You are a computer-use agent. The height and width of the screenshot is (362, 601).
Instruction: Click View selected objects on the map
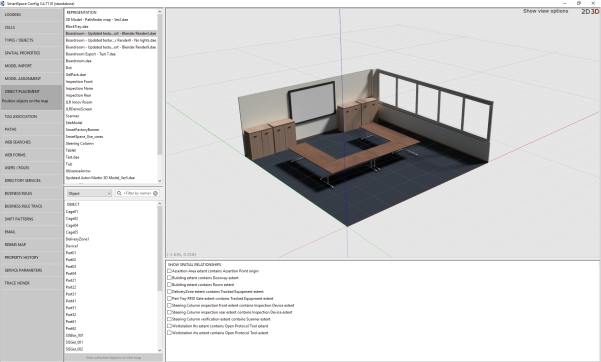pyautogui.click(x=113, y=357)
